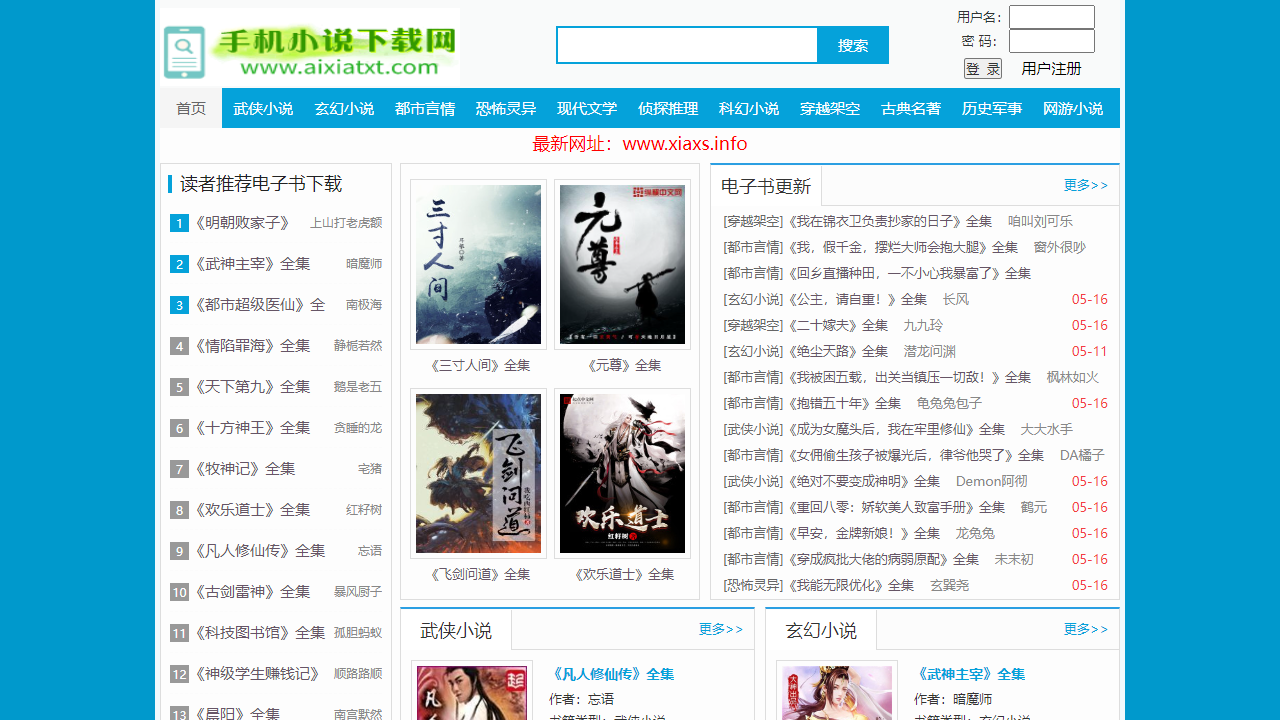Click 更多>> in the 电子书更新 panel
1280x720 pixels.
pyautogui.click(x=1086, y=185)
